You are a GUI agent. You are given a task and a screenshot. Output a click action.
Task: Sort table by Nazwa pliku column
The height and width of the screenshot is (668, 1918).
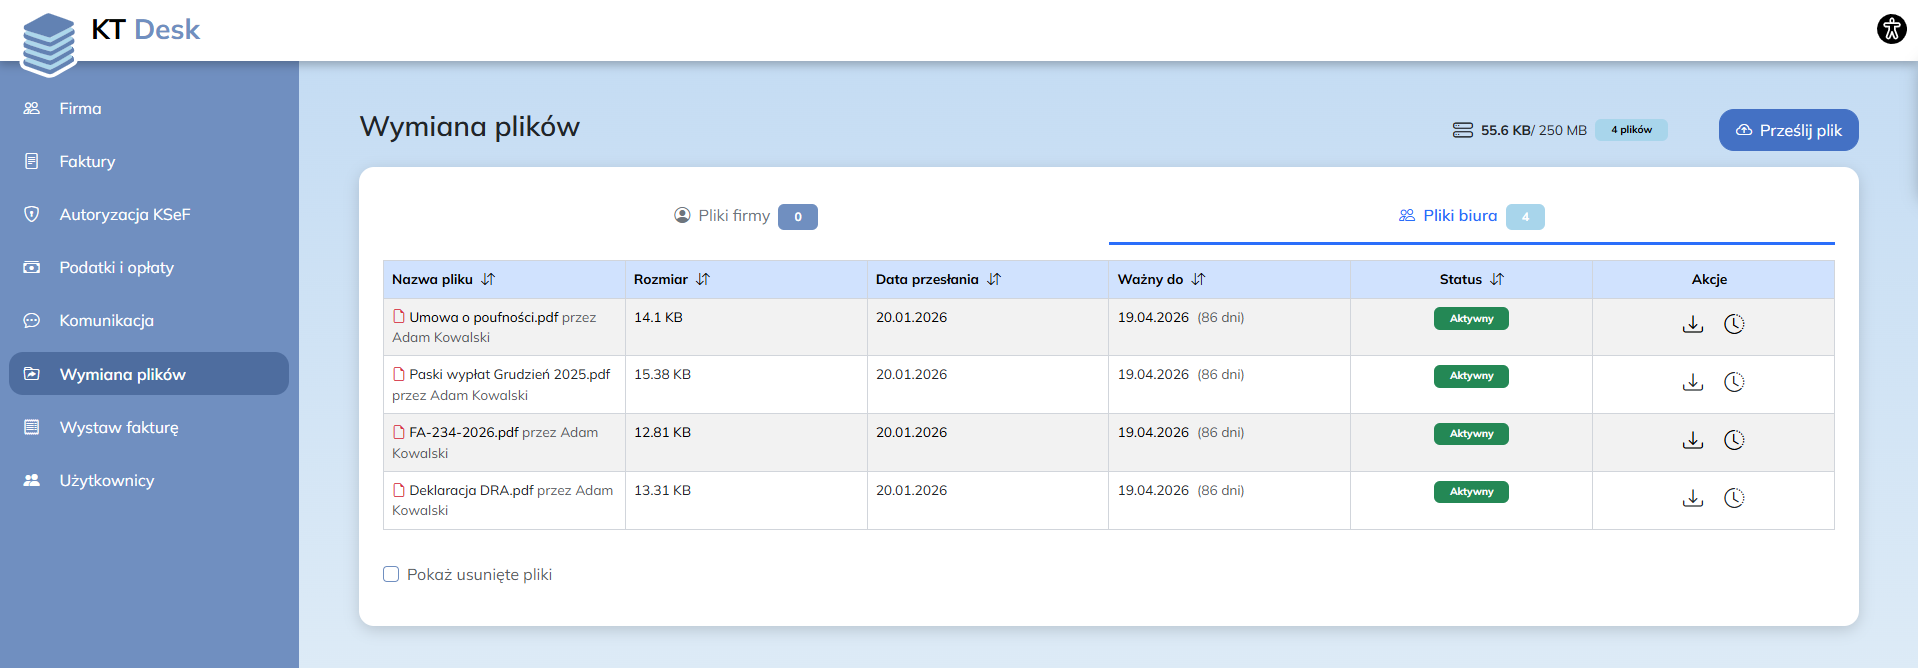(488, 280)
